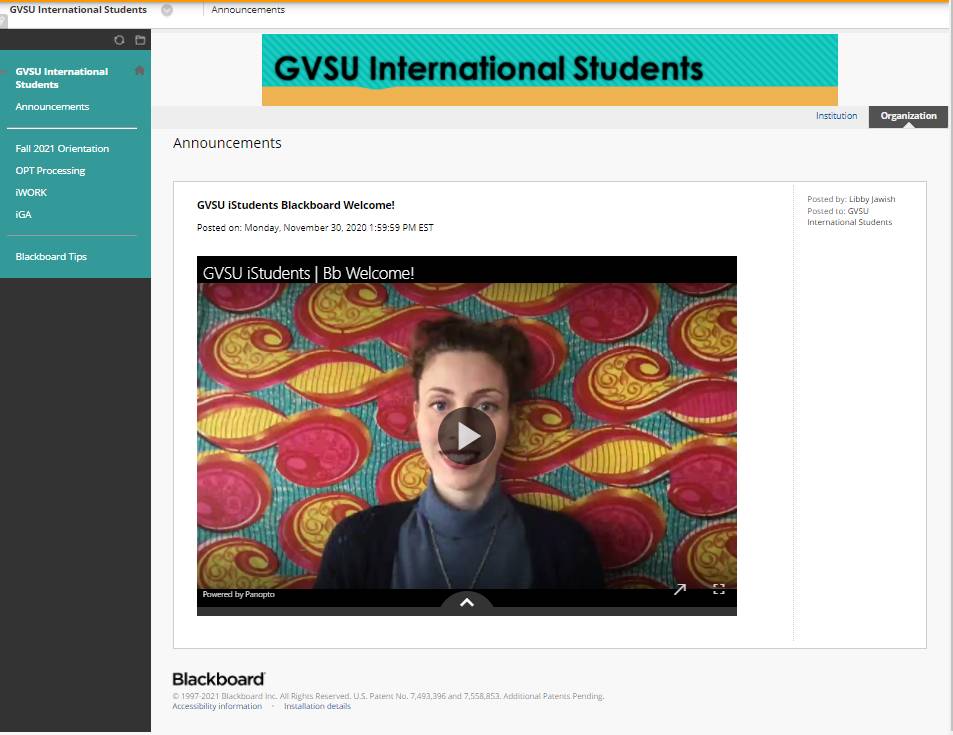This screenshot has height=735, width=953.
Task: Click the GVSU International Students banner image
Action: point(549,69)
